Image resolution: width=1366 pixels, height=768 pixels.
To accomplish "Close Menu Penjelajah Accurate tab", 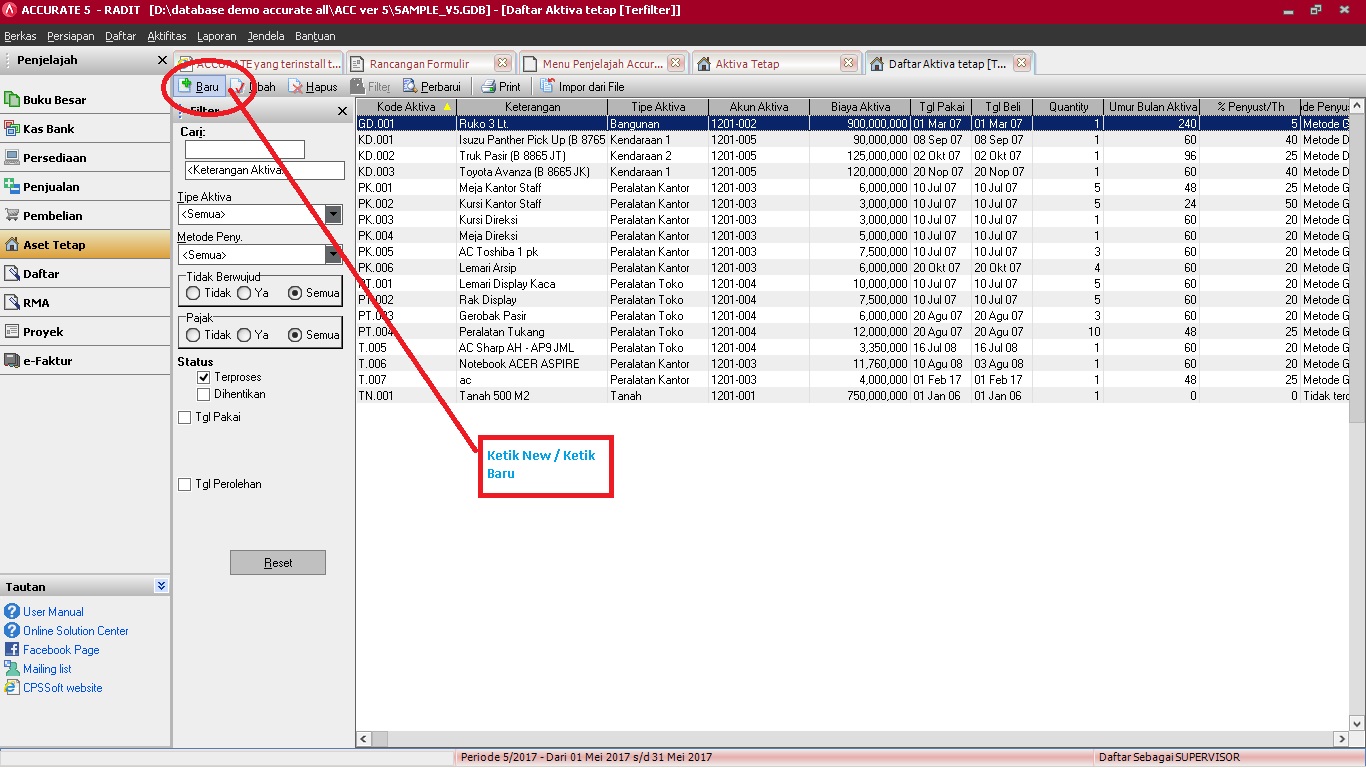I will (676, 63).
